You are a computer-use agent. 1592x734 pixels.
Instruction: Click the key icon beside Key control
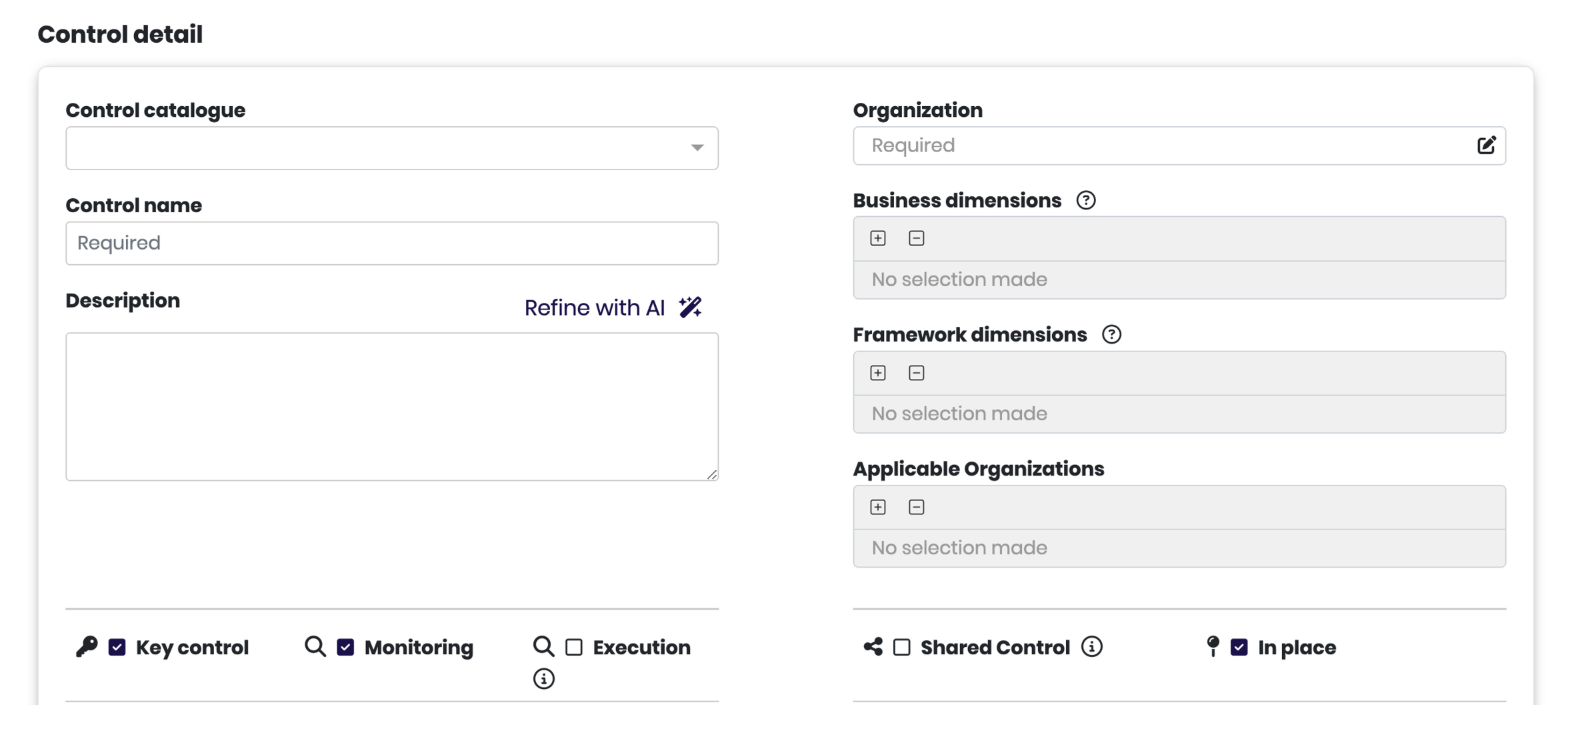(86, 647)
